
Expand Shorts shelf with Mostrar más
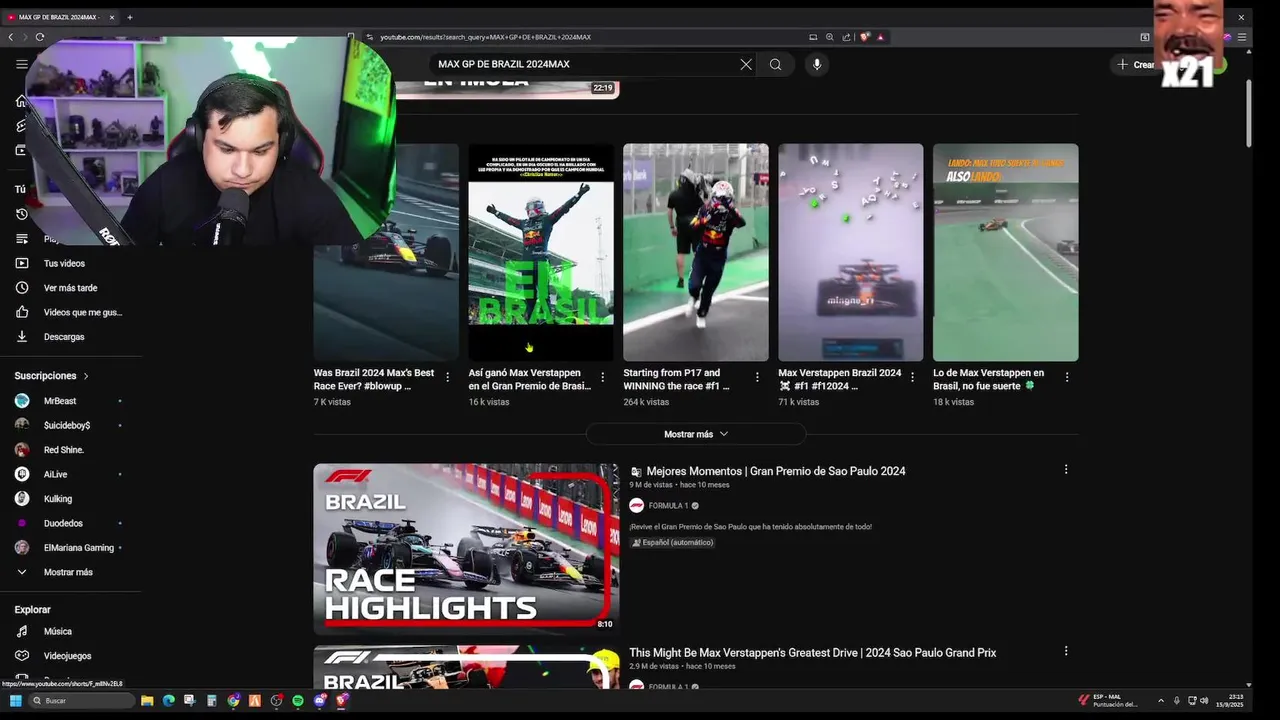(696, 434)
